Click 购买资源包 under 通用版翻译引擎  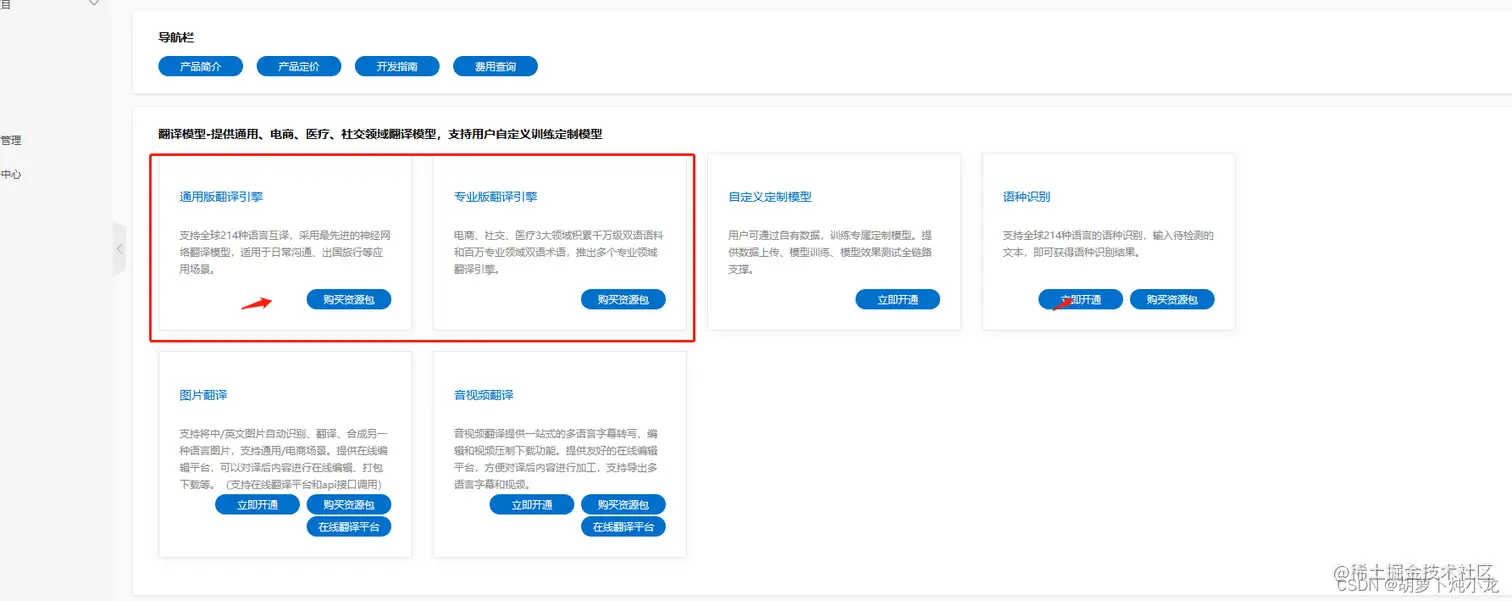349,299
